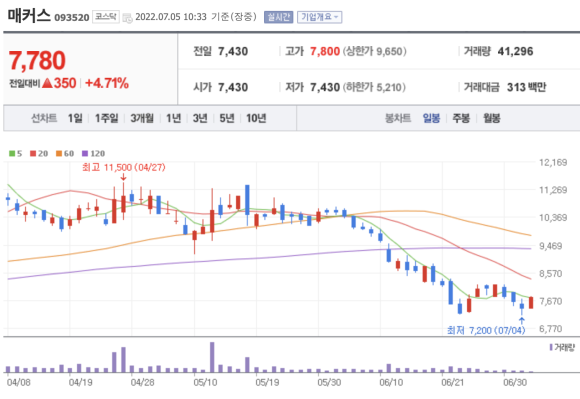
Task: Click the purple 120-day moving average legend
Action: pyautogui.click(x=93, y=153)
